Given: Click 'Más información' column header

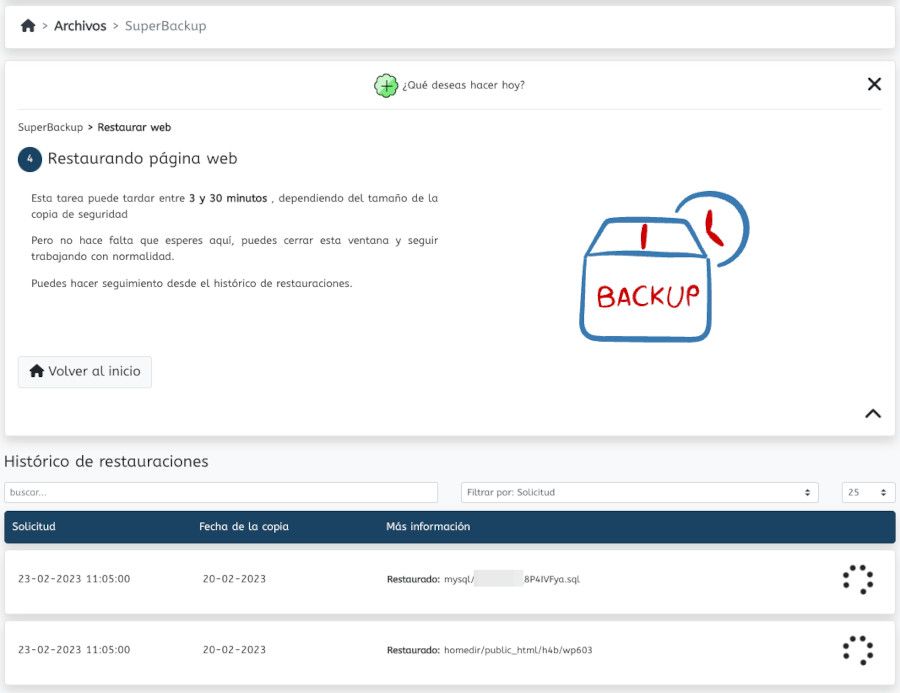Looking at the screenshot, I should 428,526.
